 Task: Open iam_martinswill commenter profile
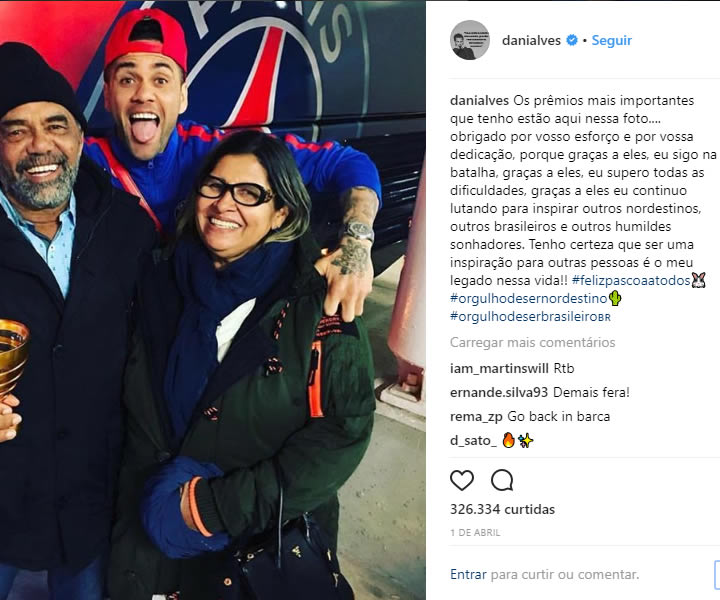coord(499,368)
